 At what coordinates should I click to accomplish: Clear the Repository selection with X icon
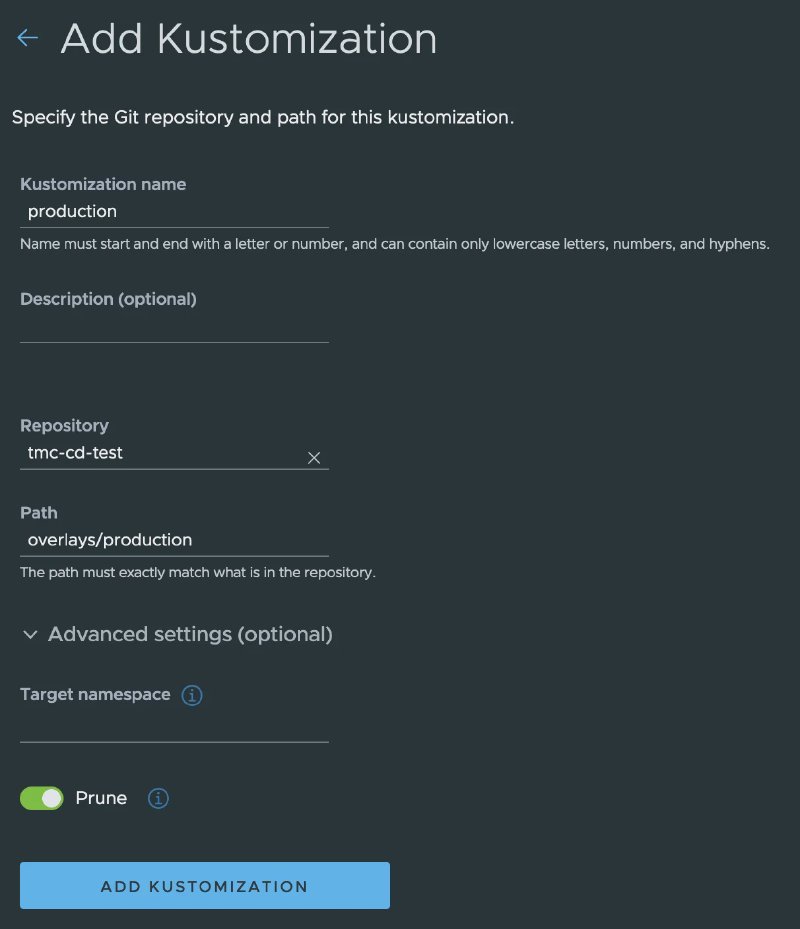coord(314,457)
